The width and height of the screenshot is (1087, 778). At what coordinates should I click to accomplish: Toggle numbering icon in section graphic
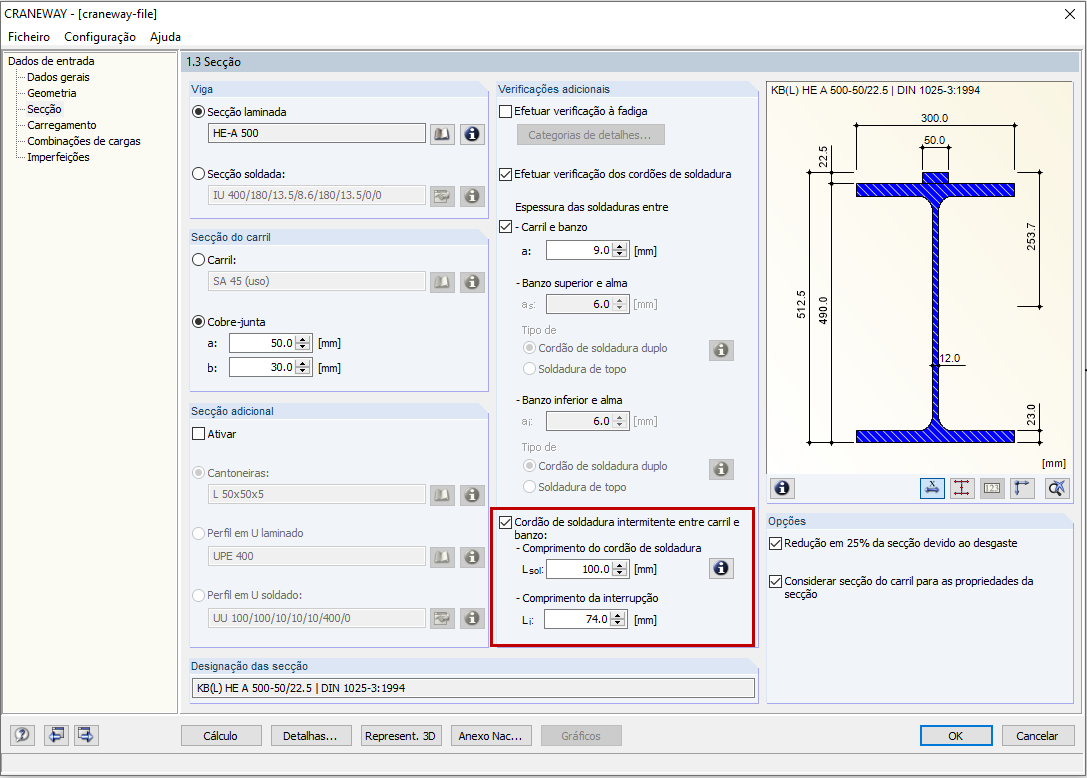pyautogui.click(x=992, y=488)
